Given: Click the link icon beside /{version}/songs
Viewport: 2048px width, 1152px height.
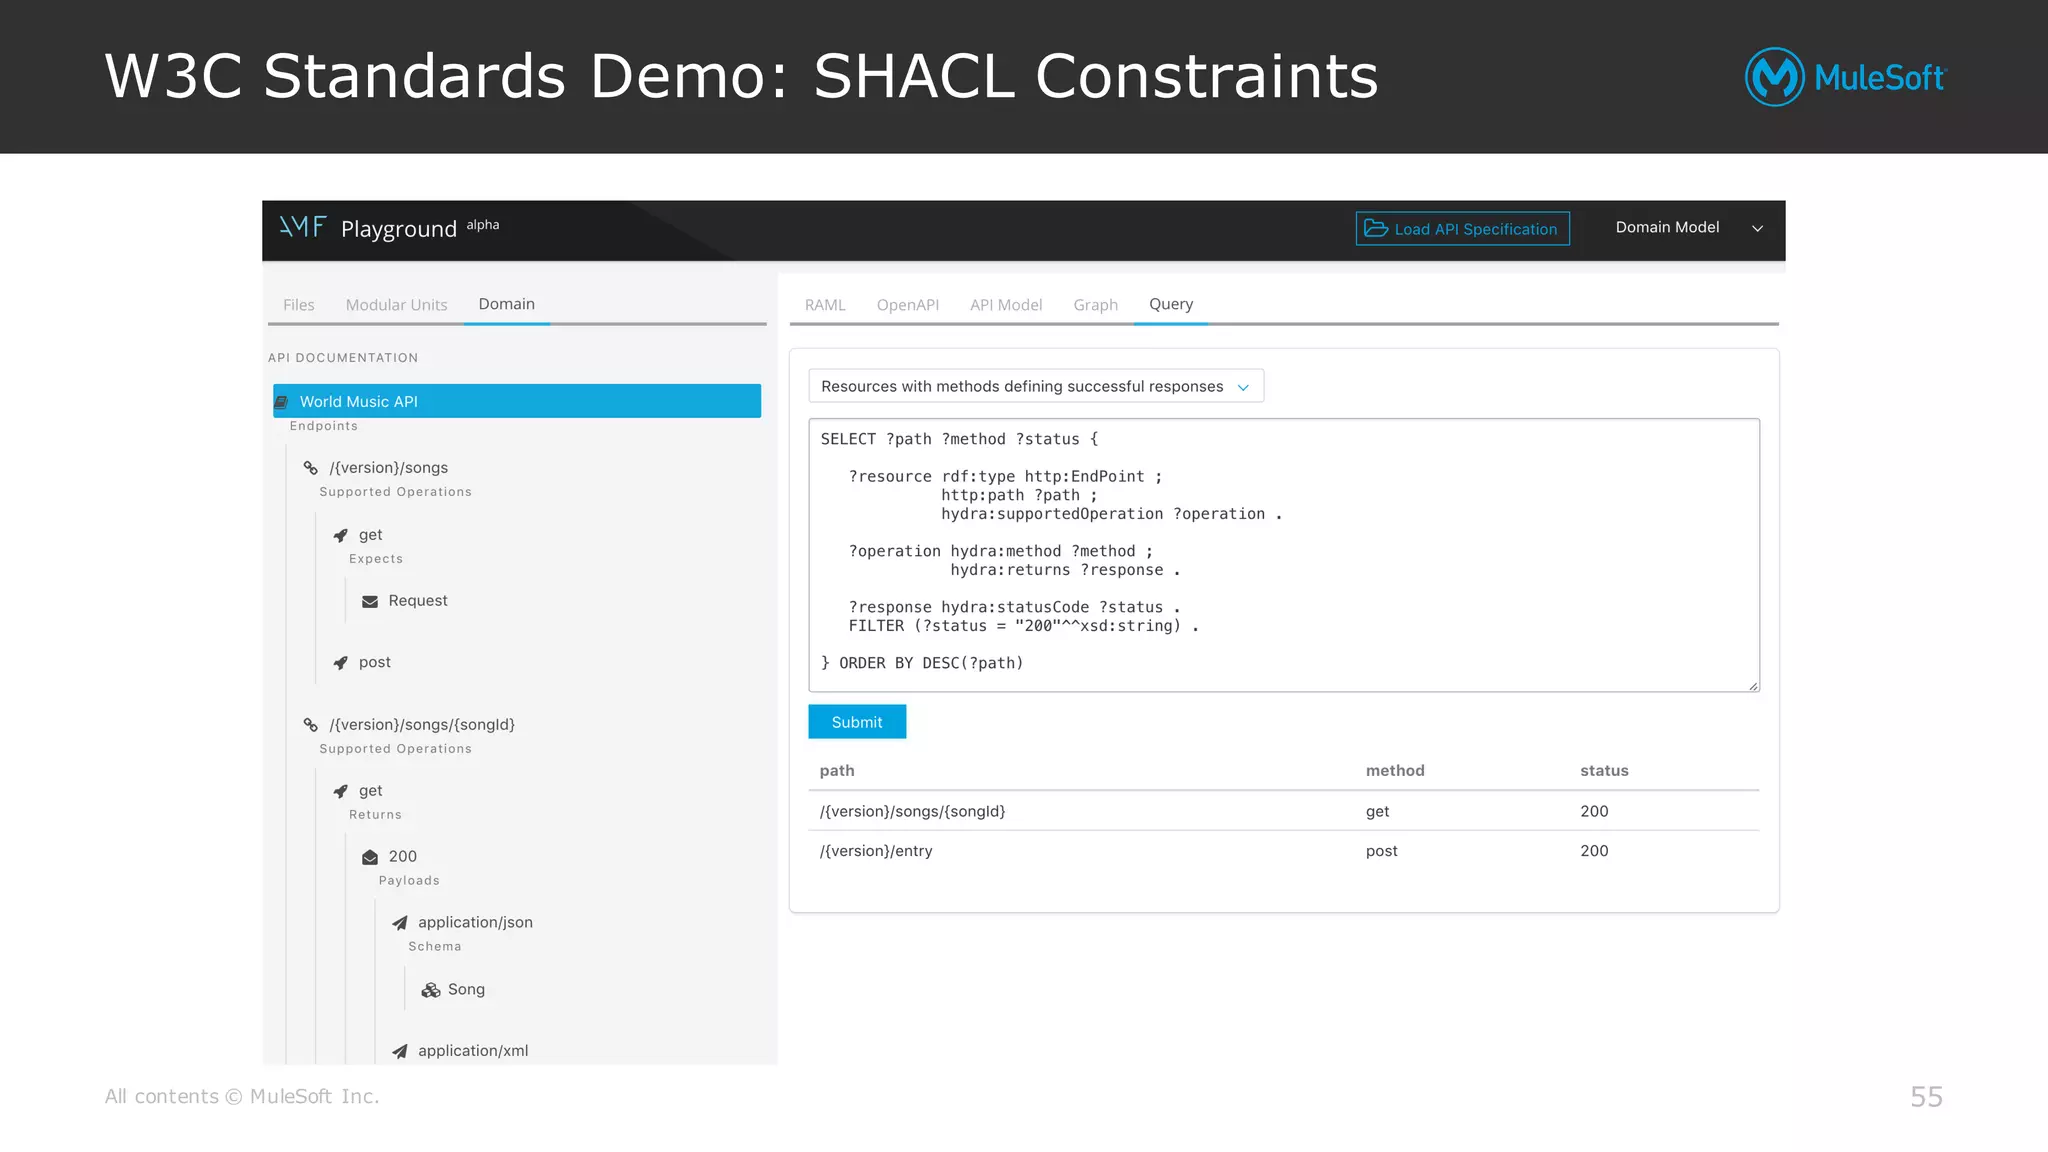Looking at the screenshot, I should pyautogui.click(x=311, y=468).
